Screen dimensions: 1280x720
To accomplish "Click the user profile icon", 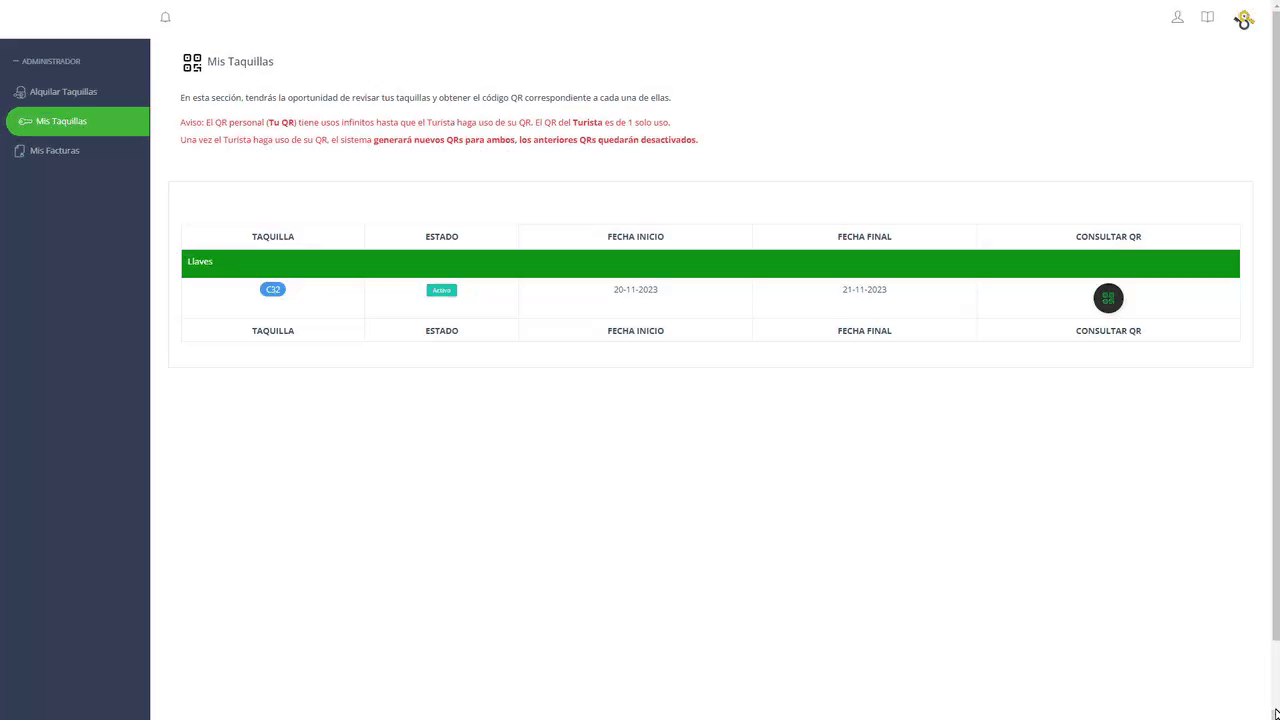I will (x=1177, y=17).
